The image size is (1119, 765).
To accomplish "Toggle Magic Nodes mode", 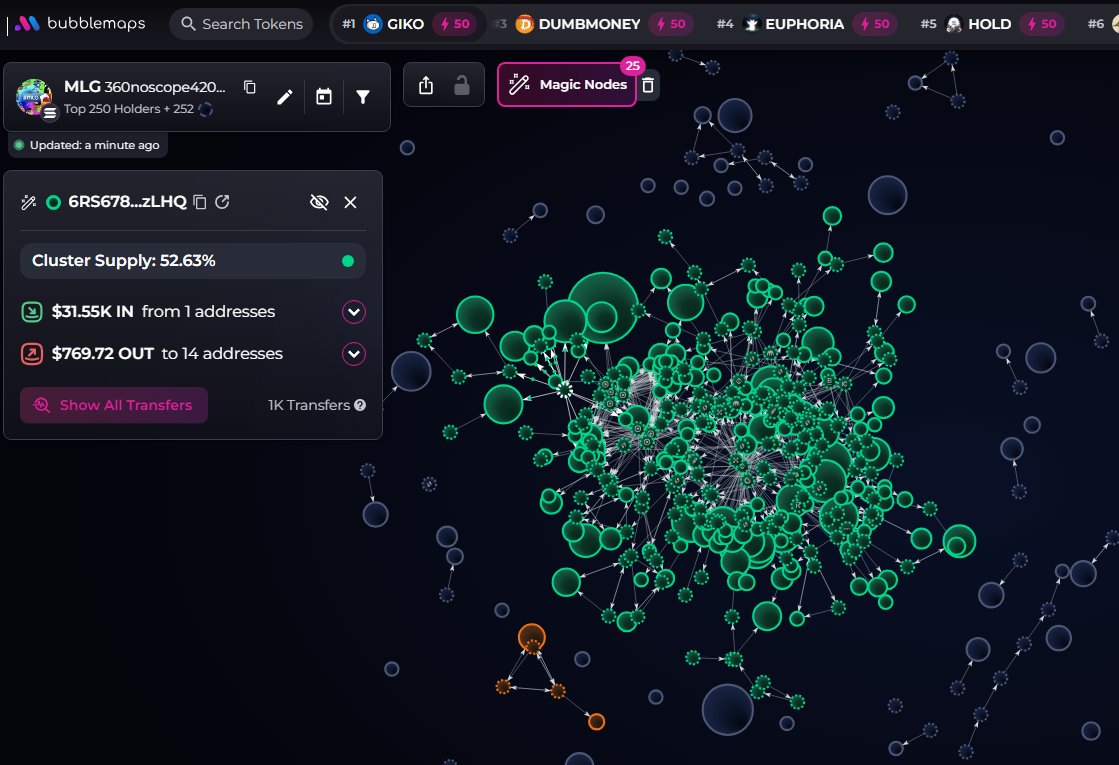I will click(x=567, y=85).
